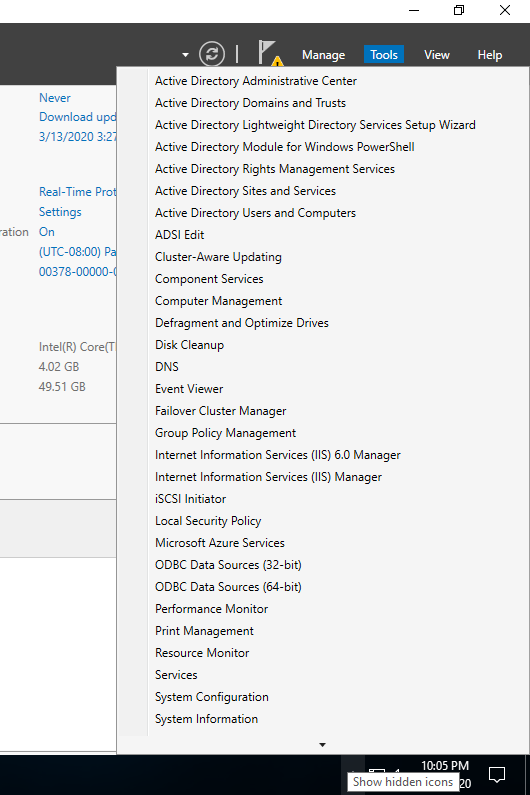Click the On link under configuration
This screenshot has height=795, width=530.
coord(47,232)
